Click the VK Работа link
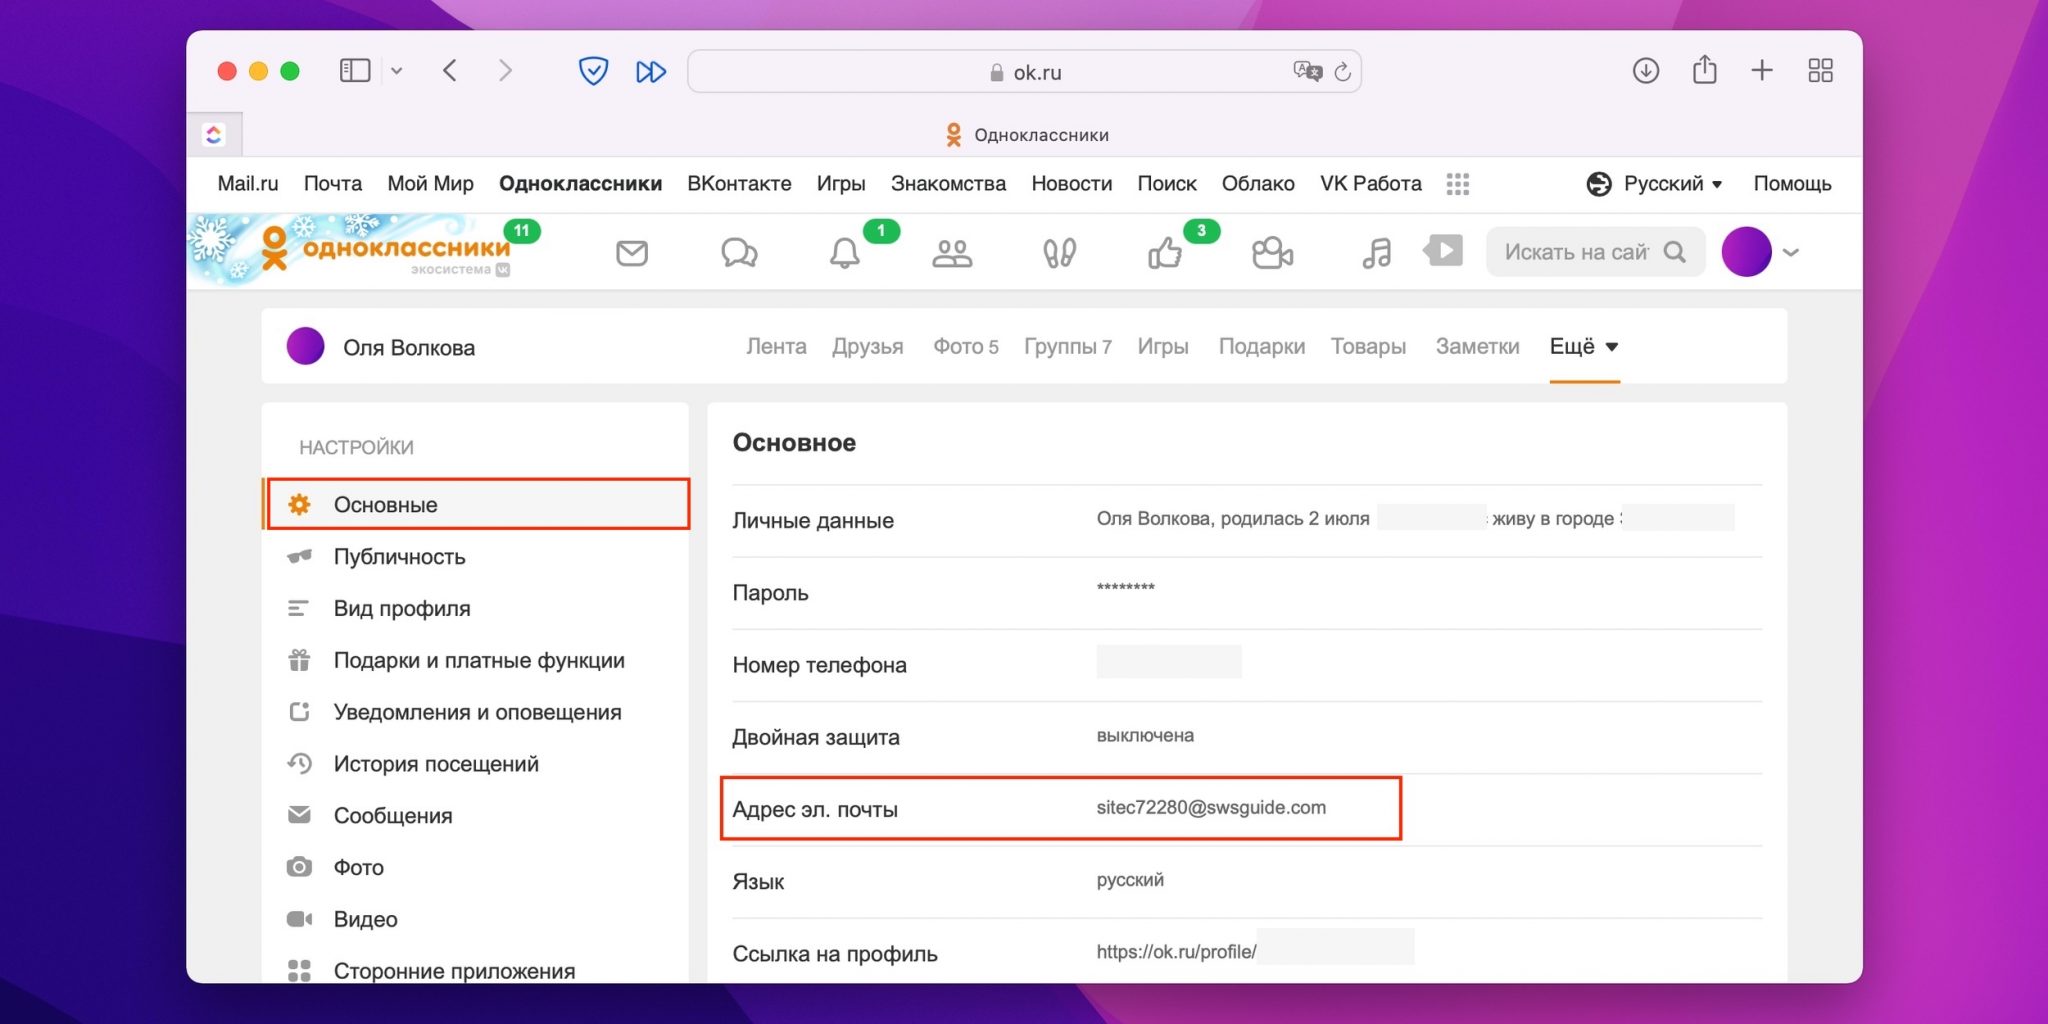 point(1371,184)
